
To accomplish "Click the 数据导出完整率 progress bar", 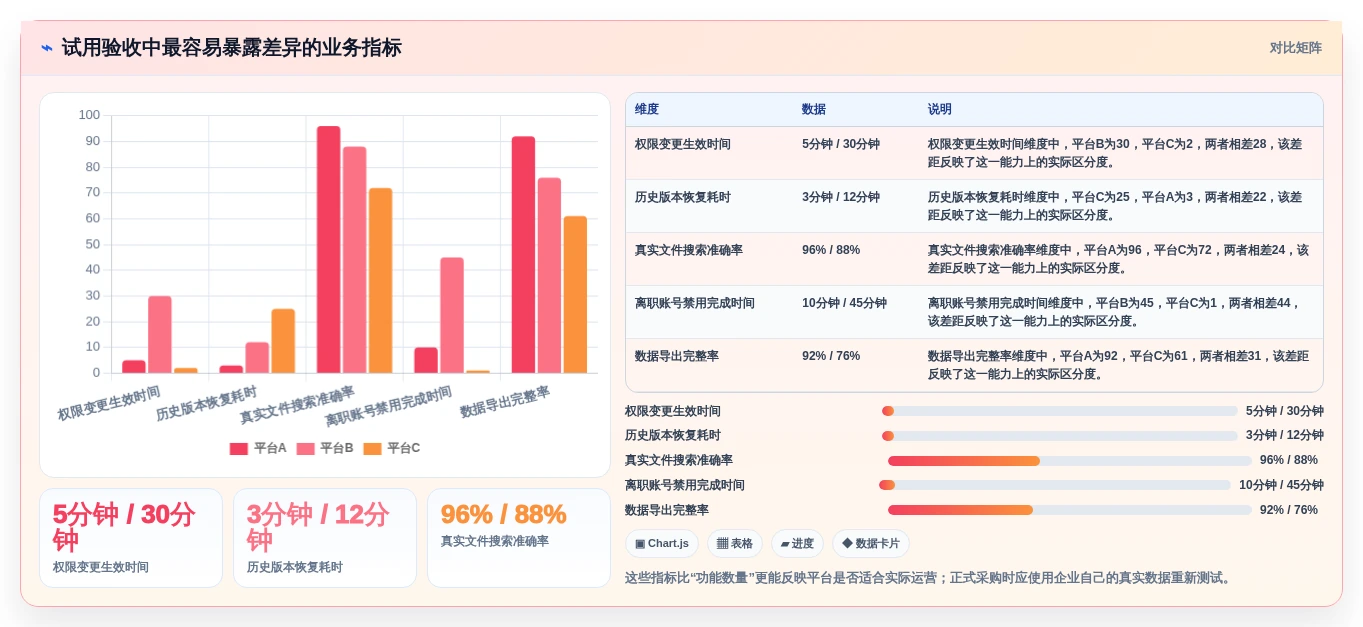I will 1070,510.
